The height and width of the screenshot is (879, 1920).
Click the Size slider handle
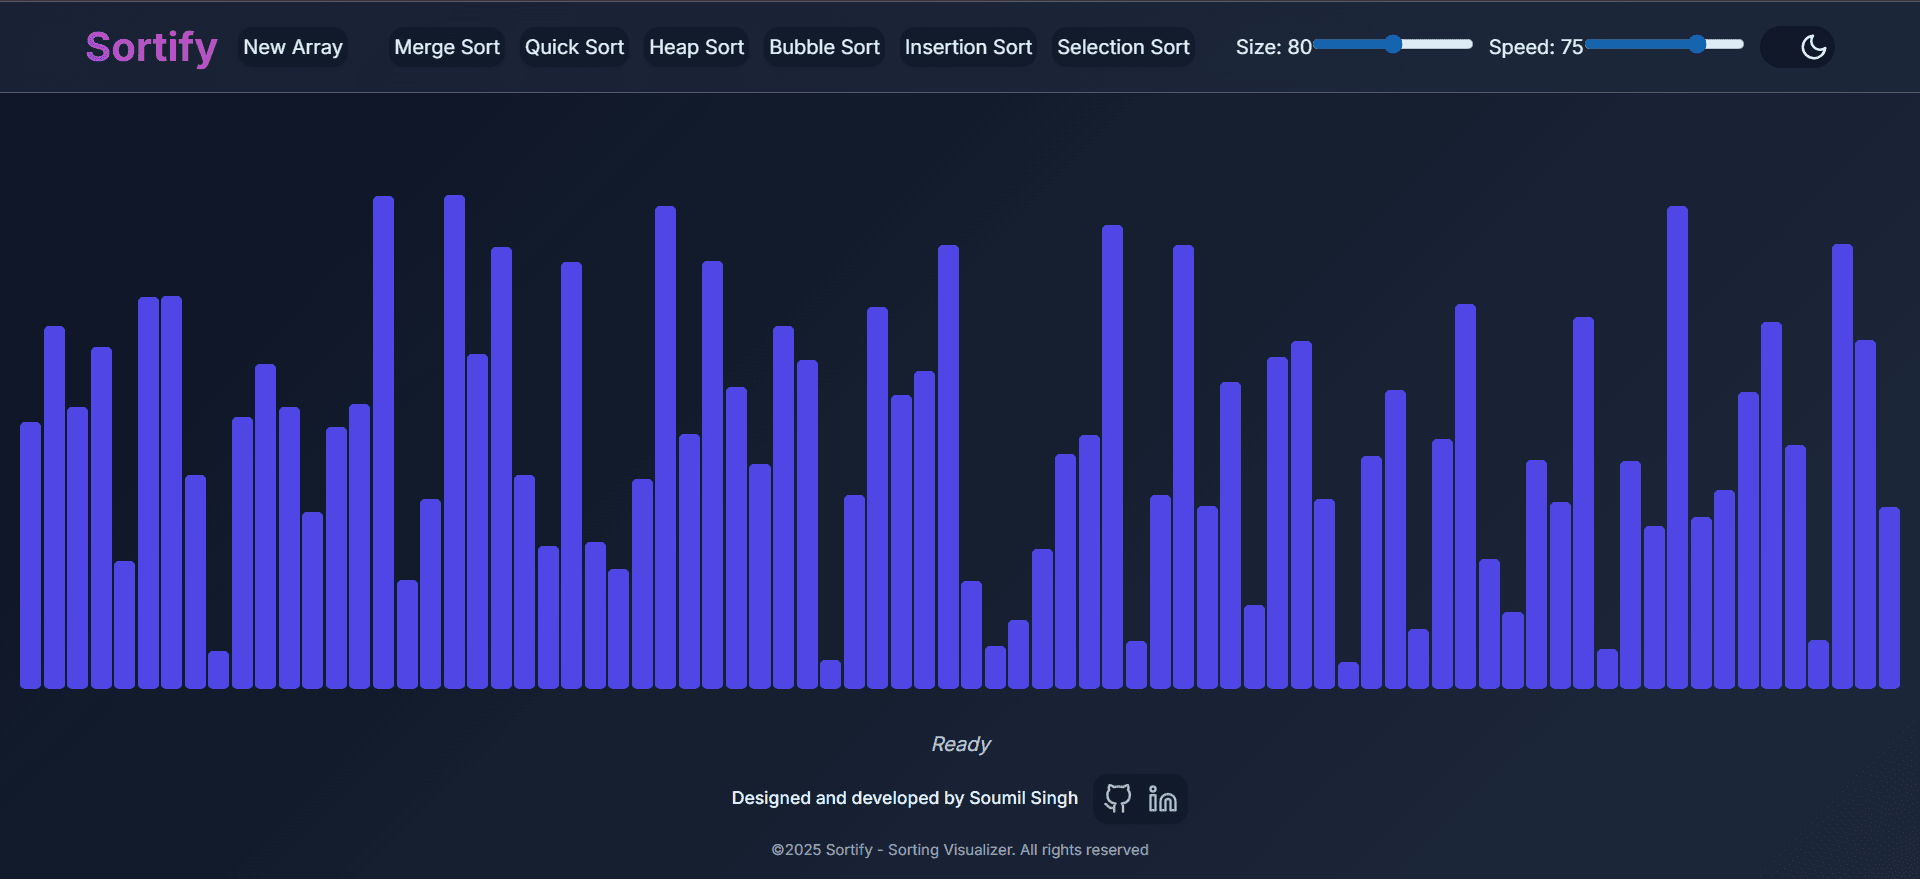coord(1393,44)
